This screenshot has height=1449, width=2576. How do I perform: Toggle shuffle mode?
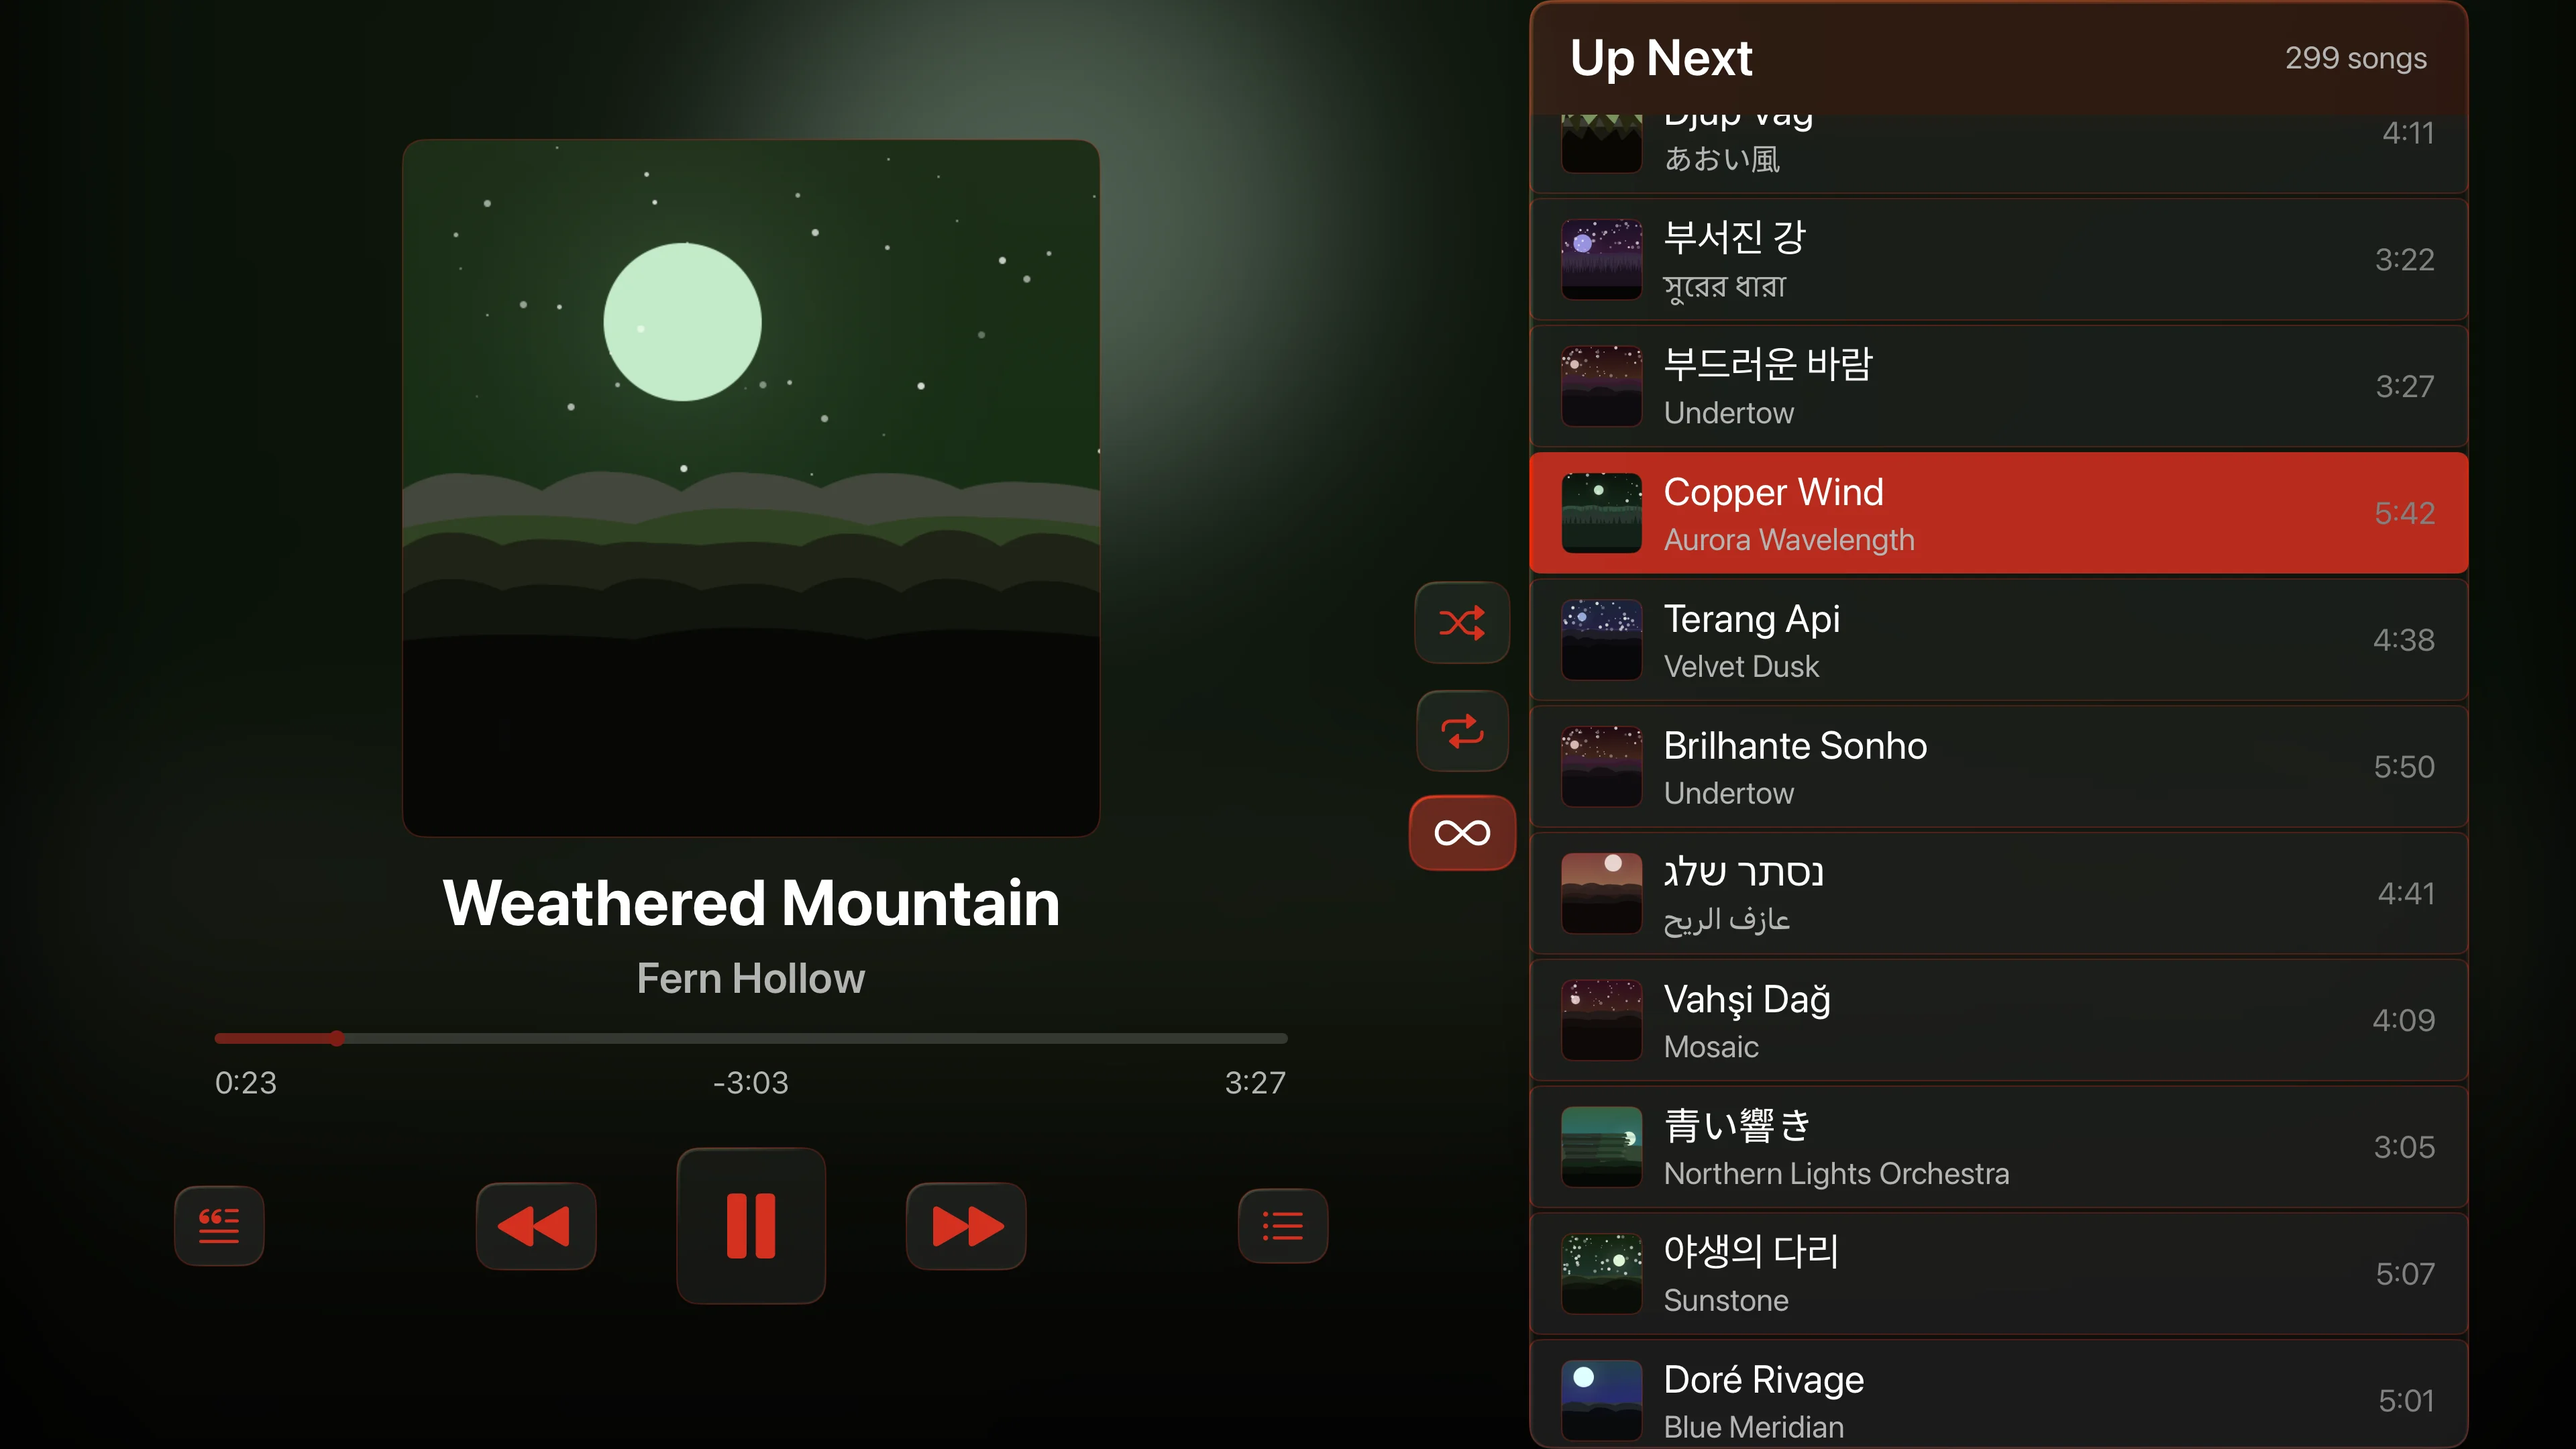[x=1462, y=623]
